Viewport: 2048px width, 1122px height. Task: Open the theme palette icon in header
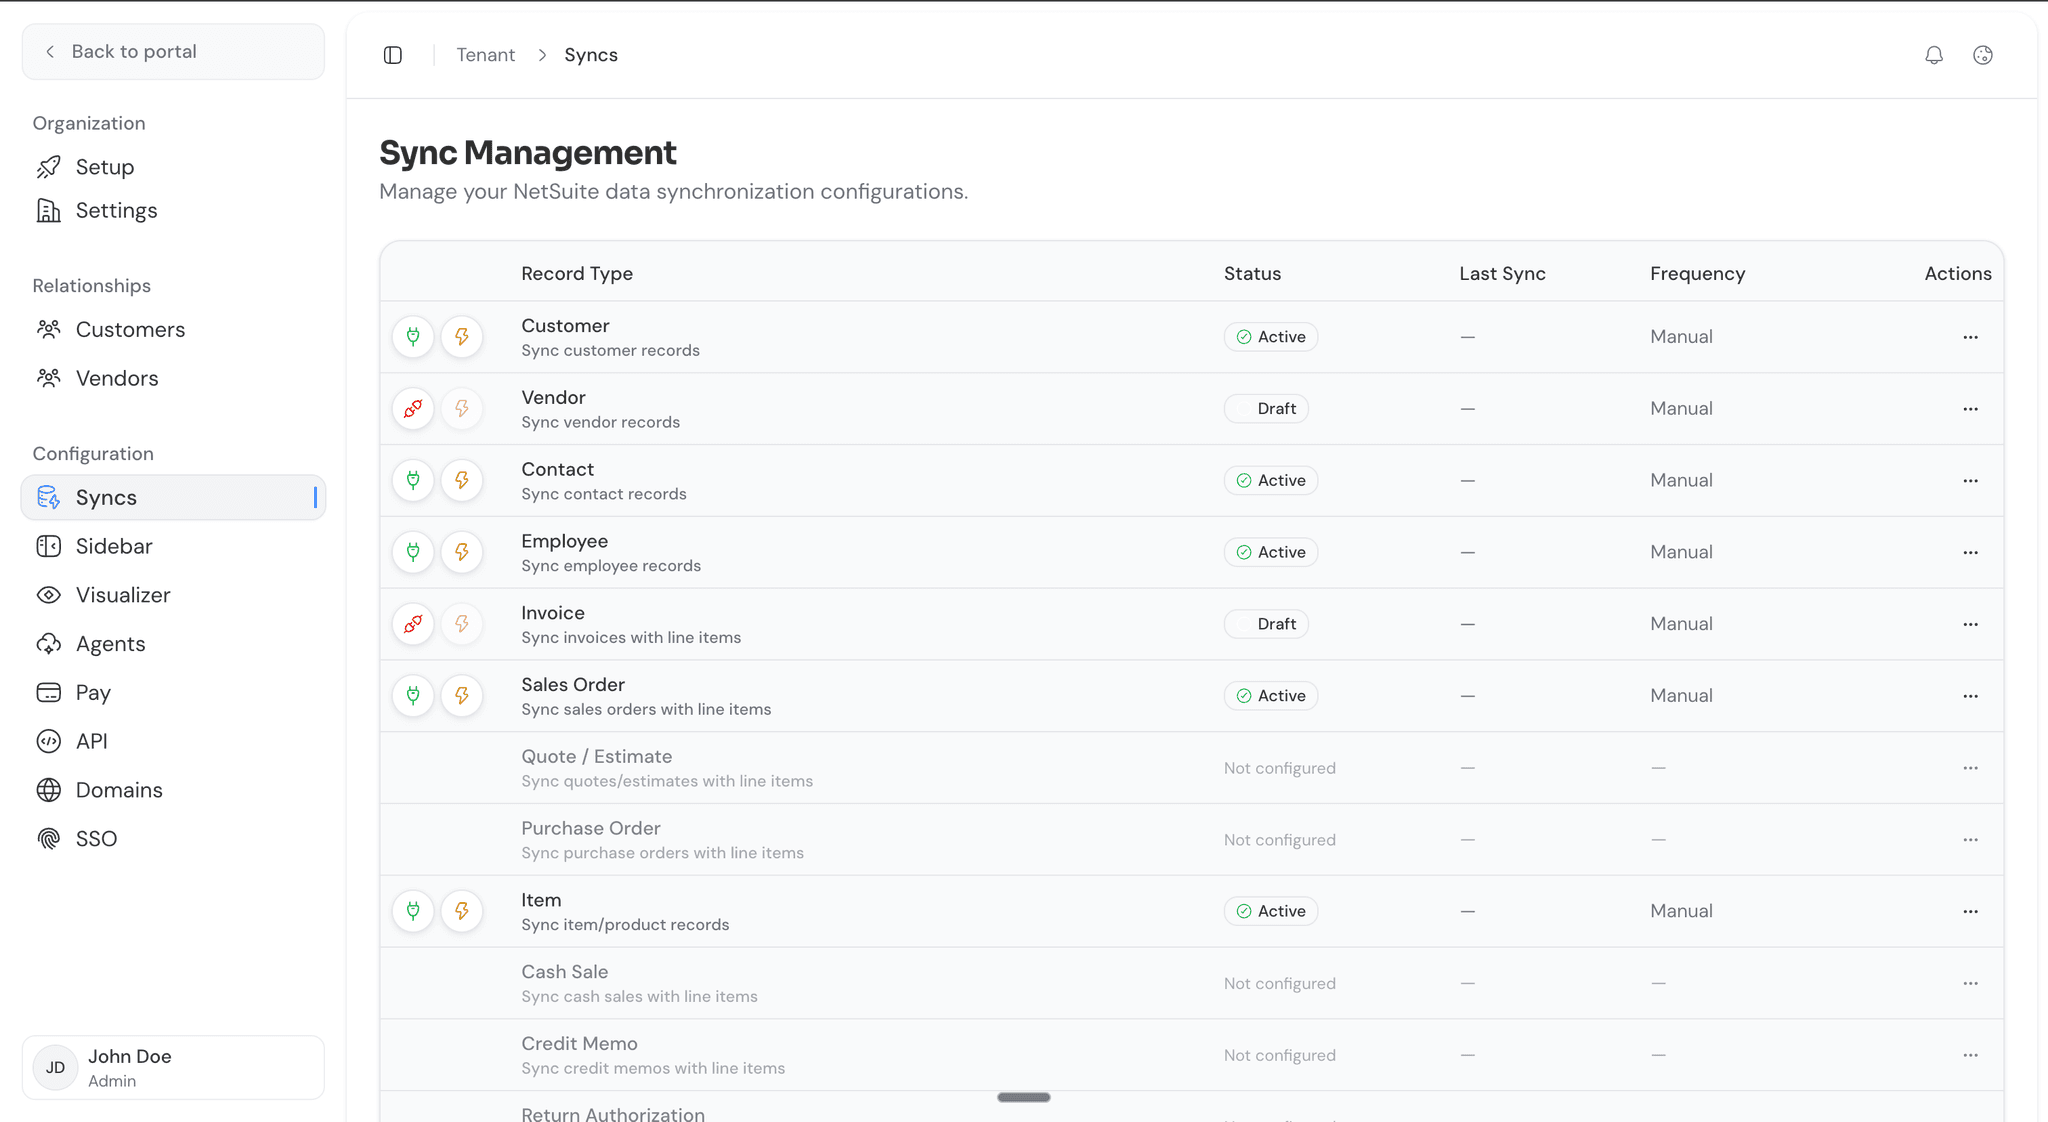click(1983, 55)
